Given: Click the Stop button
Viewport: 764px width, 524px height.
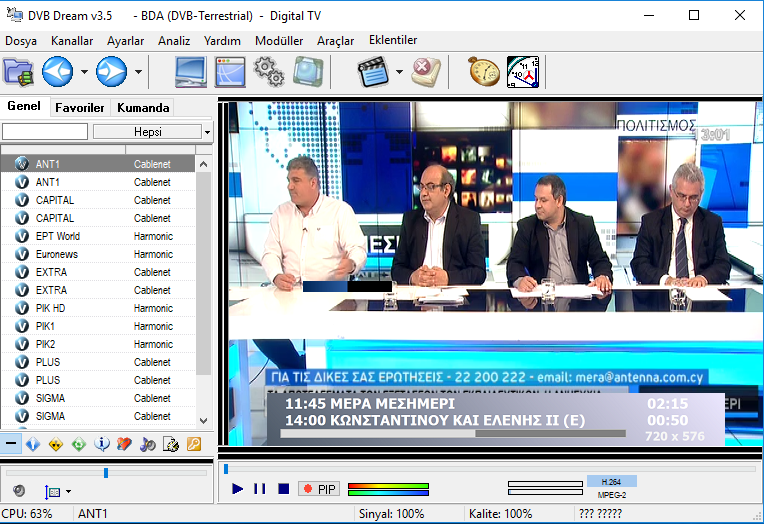Looking at the screenshot, I should (284, 488).
